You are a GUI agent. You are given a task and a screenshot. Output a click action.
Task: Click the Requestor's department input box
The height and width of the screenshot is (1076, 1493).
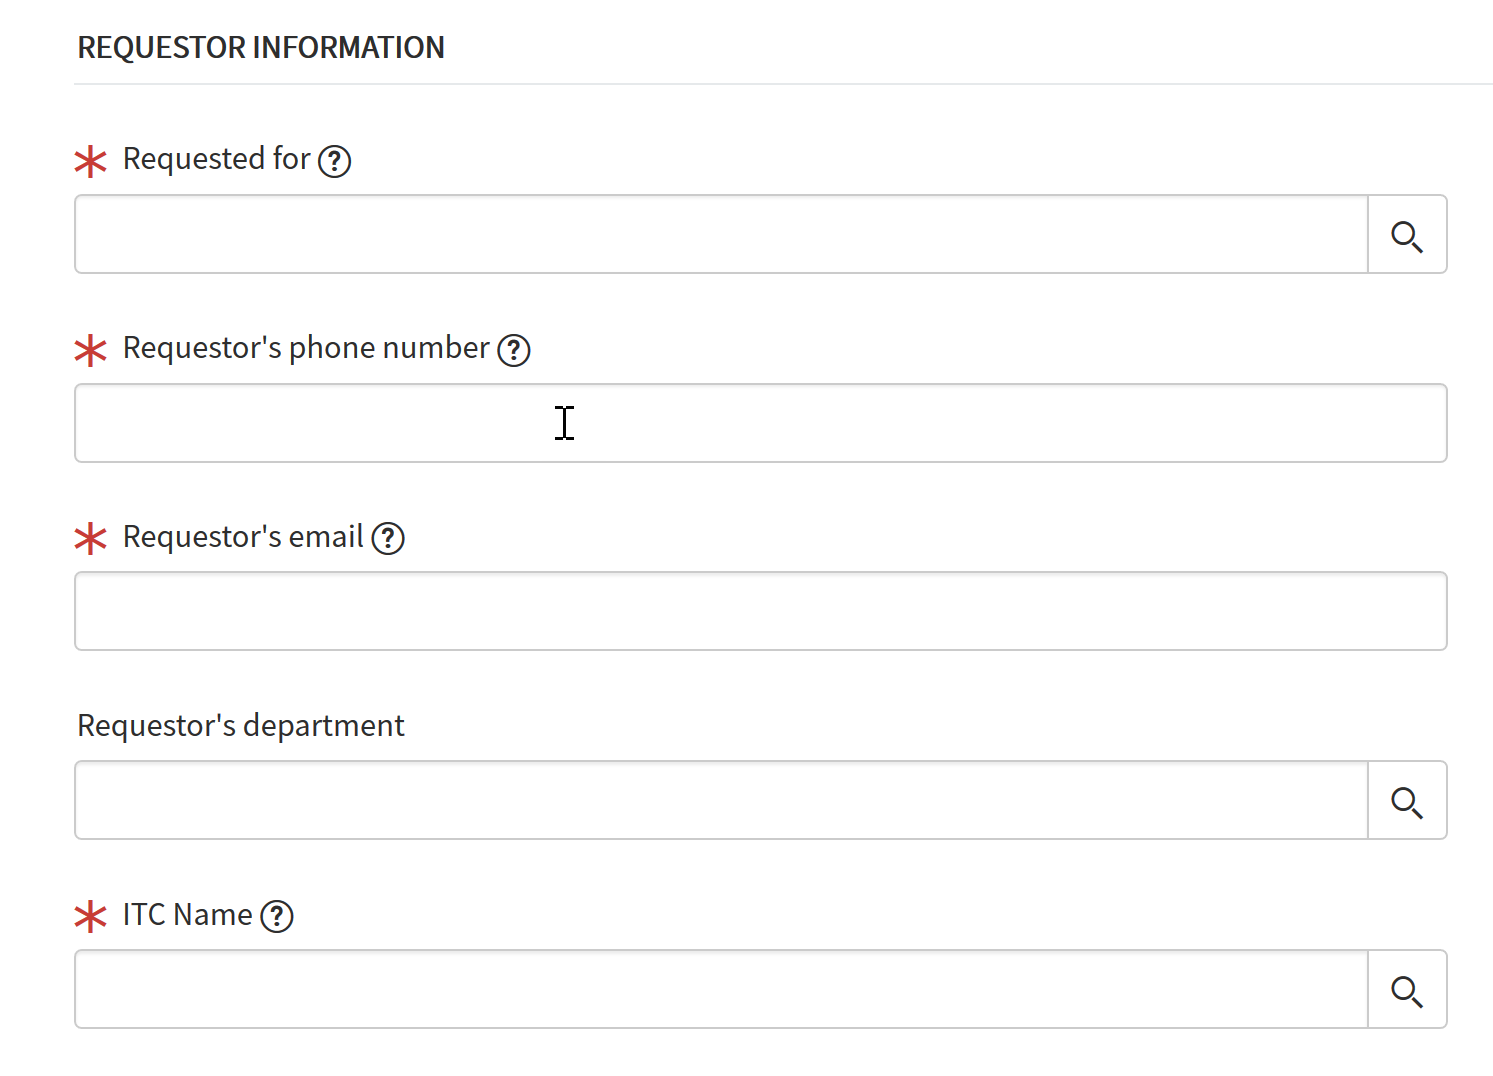point(700,800)
